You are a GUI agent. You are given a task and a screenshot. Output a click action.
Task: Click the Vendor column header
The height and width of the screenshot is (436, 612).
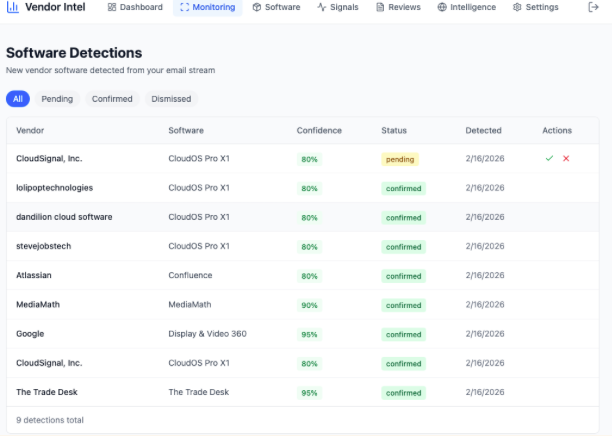coord(30,130)
